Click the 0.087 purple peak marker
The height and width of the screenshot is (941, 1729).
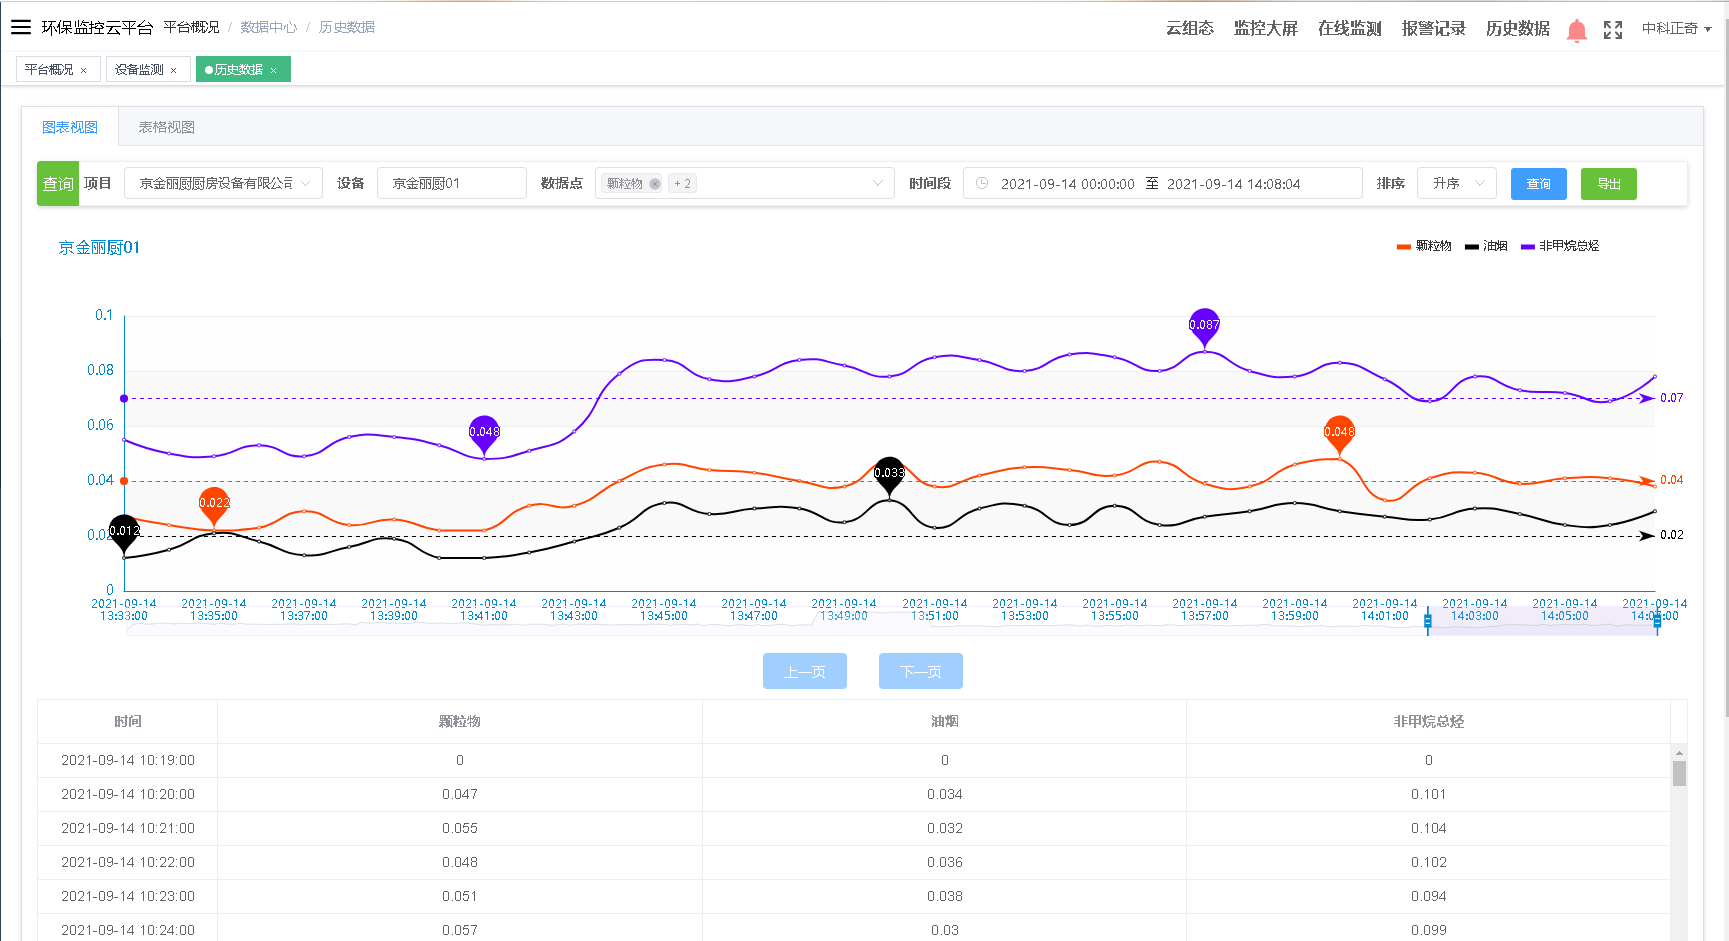pyautogui.click(x=1204, y=325)
